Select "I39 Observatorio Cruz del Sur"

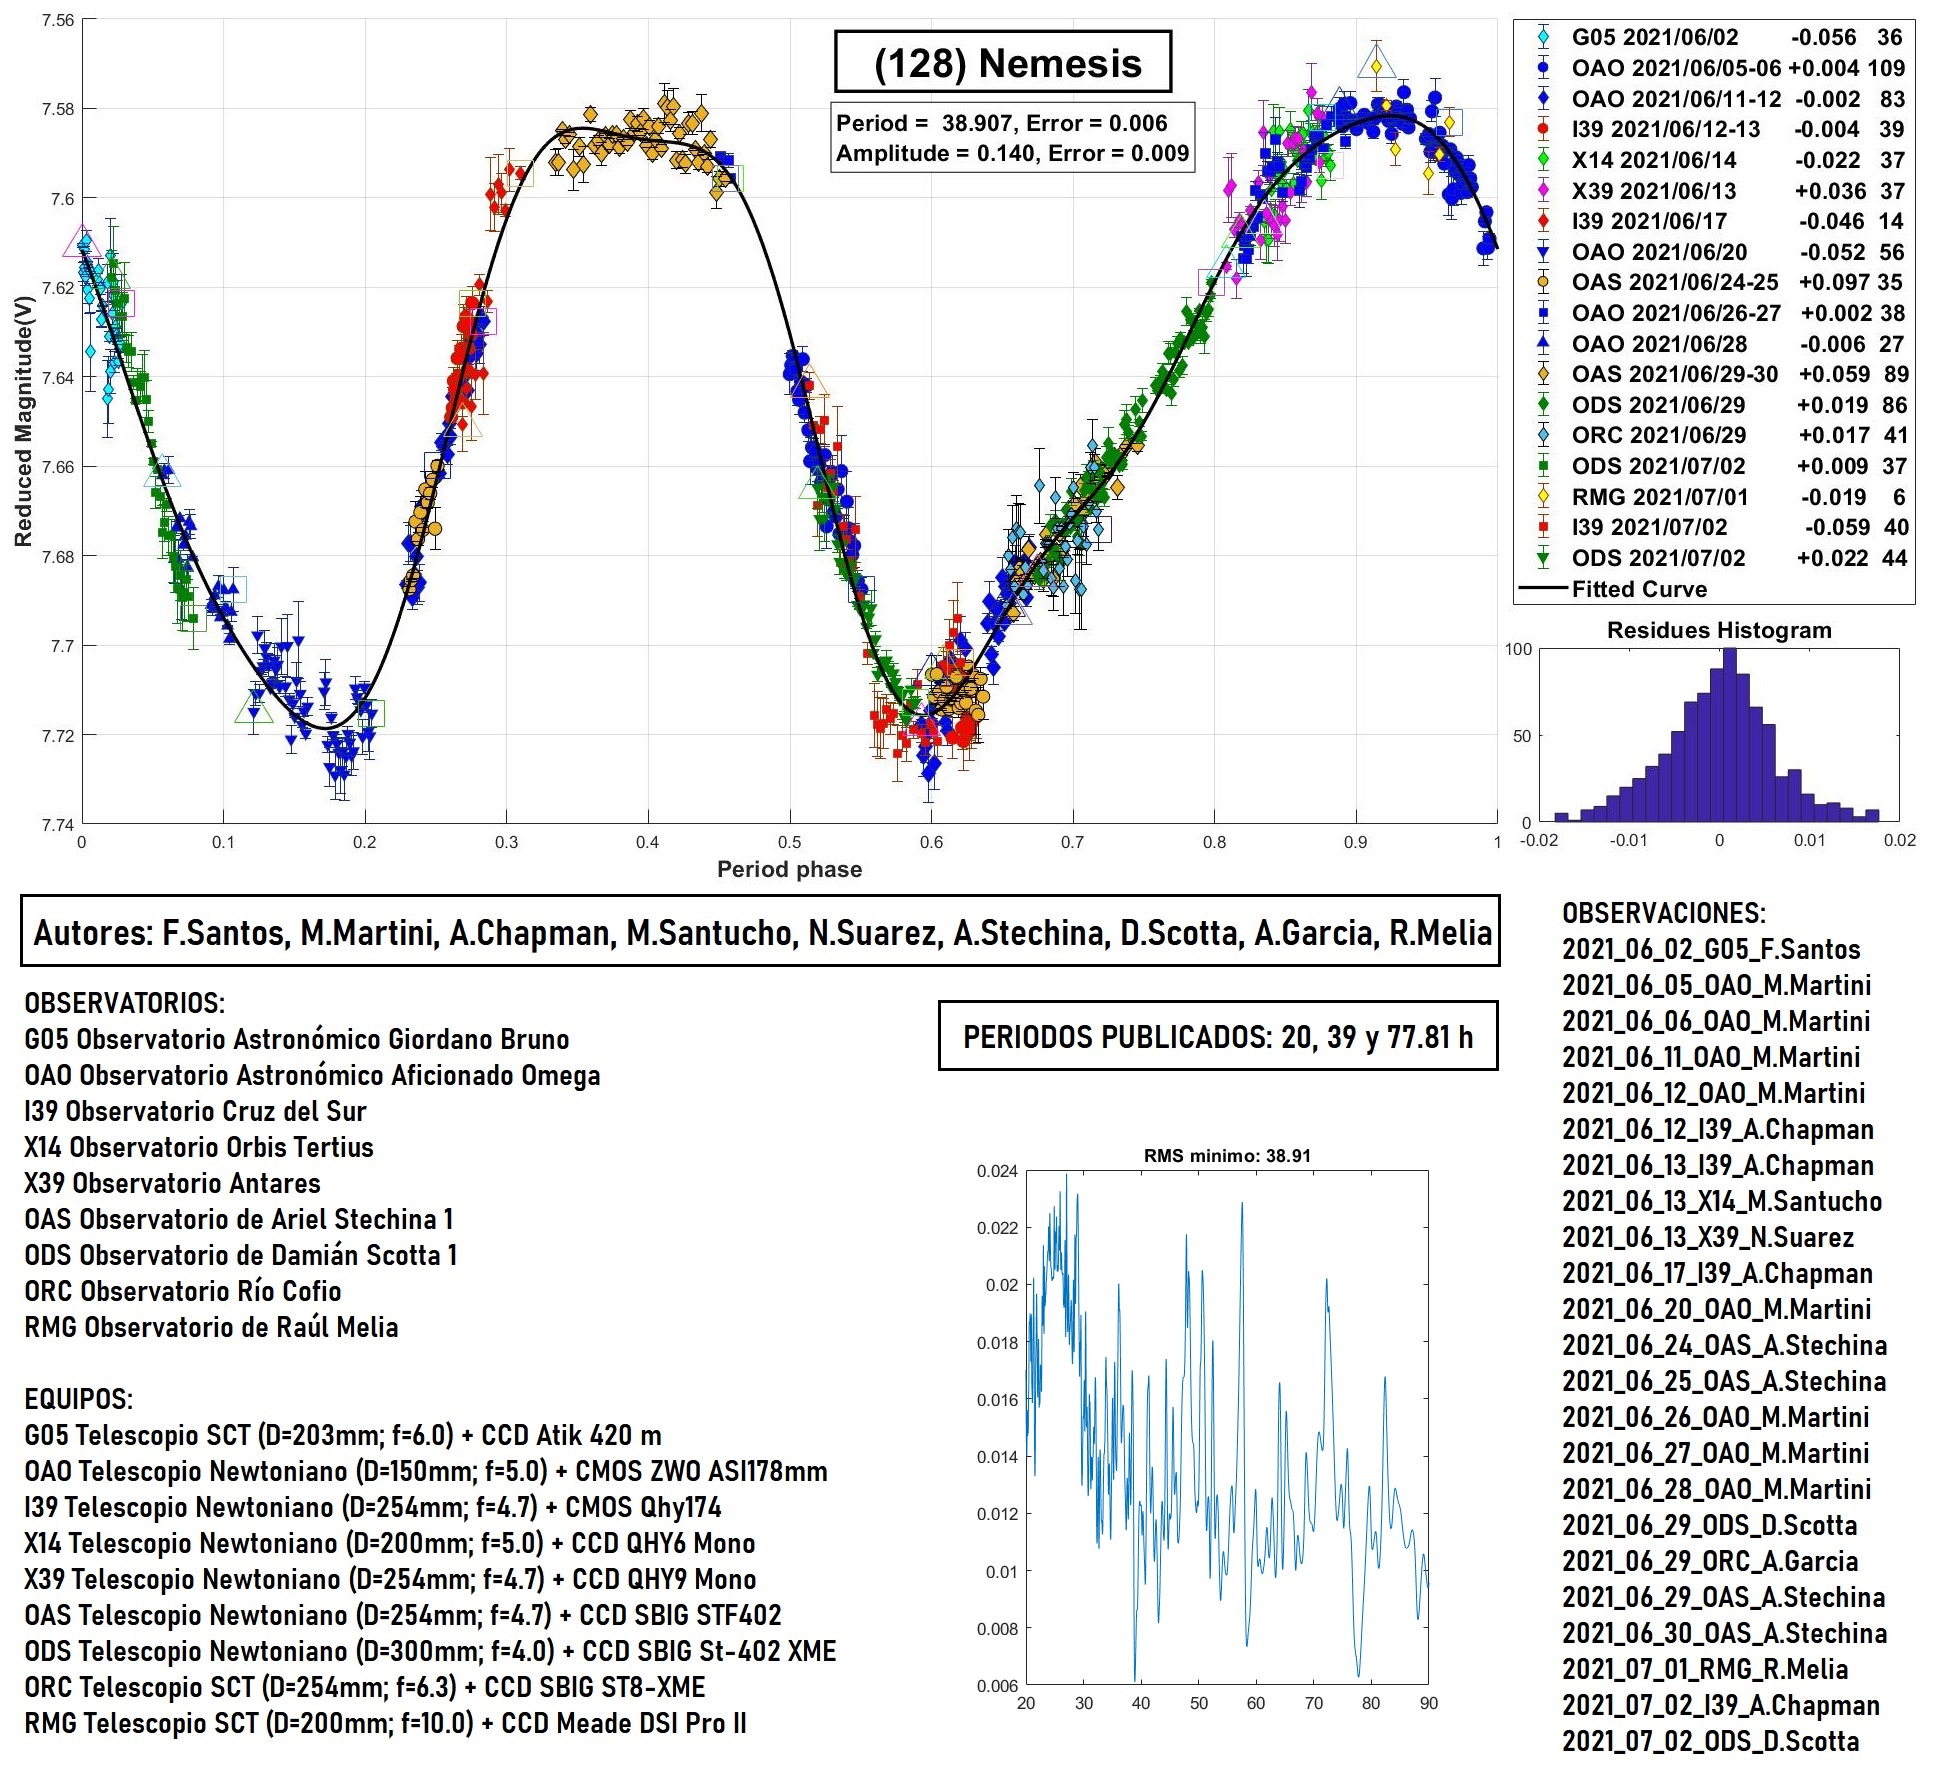195,1111
